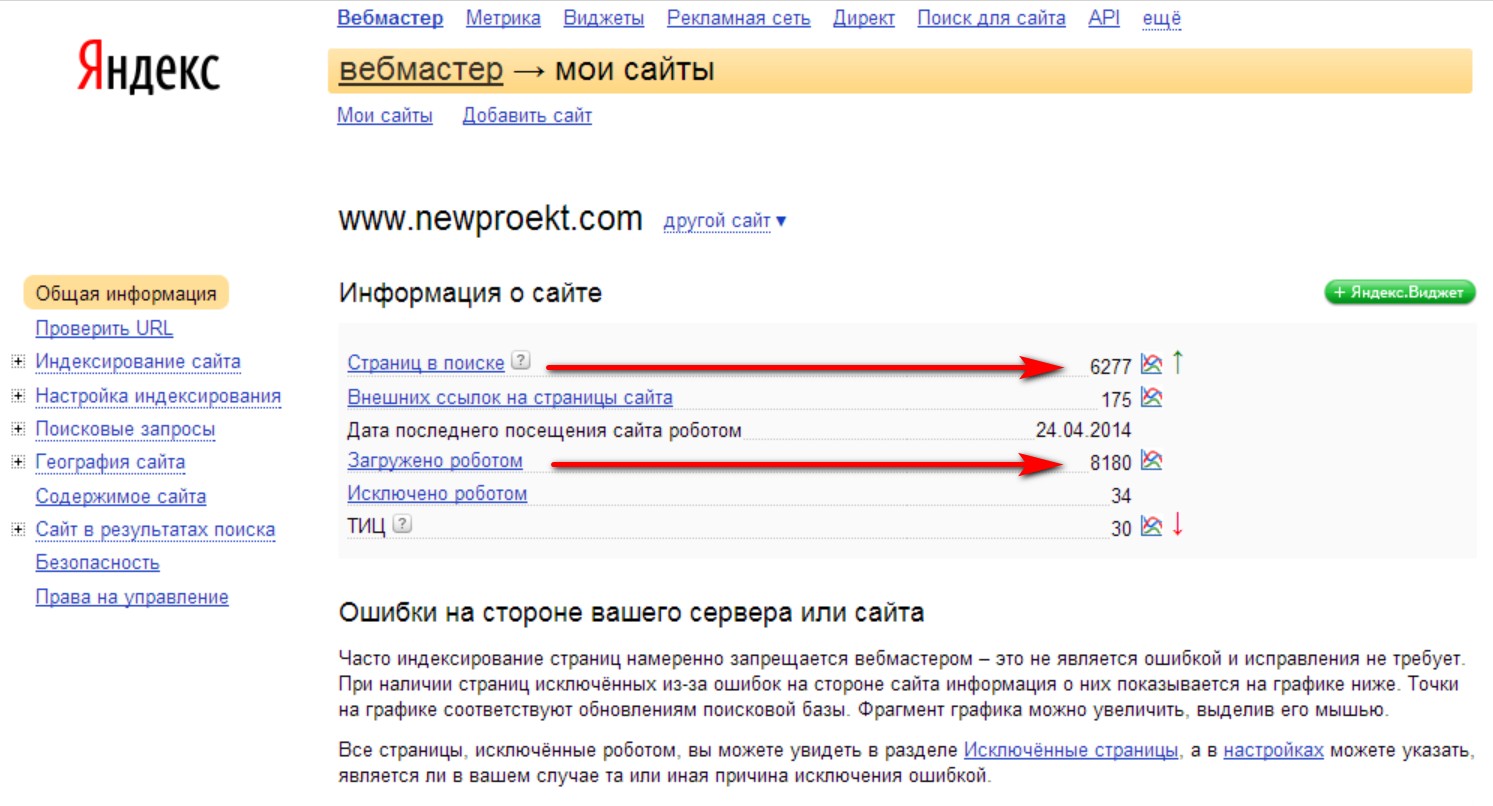Expand Настройка индексирования plus box

click(17, 396)
